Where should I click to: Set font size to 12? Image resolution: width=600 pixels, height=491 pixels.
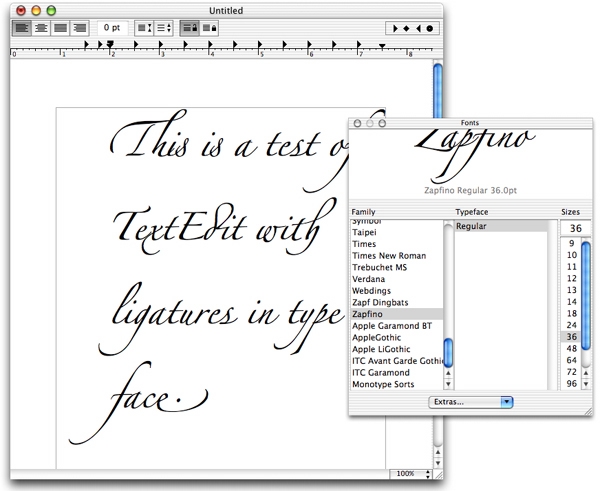tap(571, 279)
